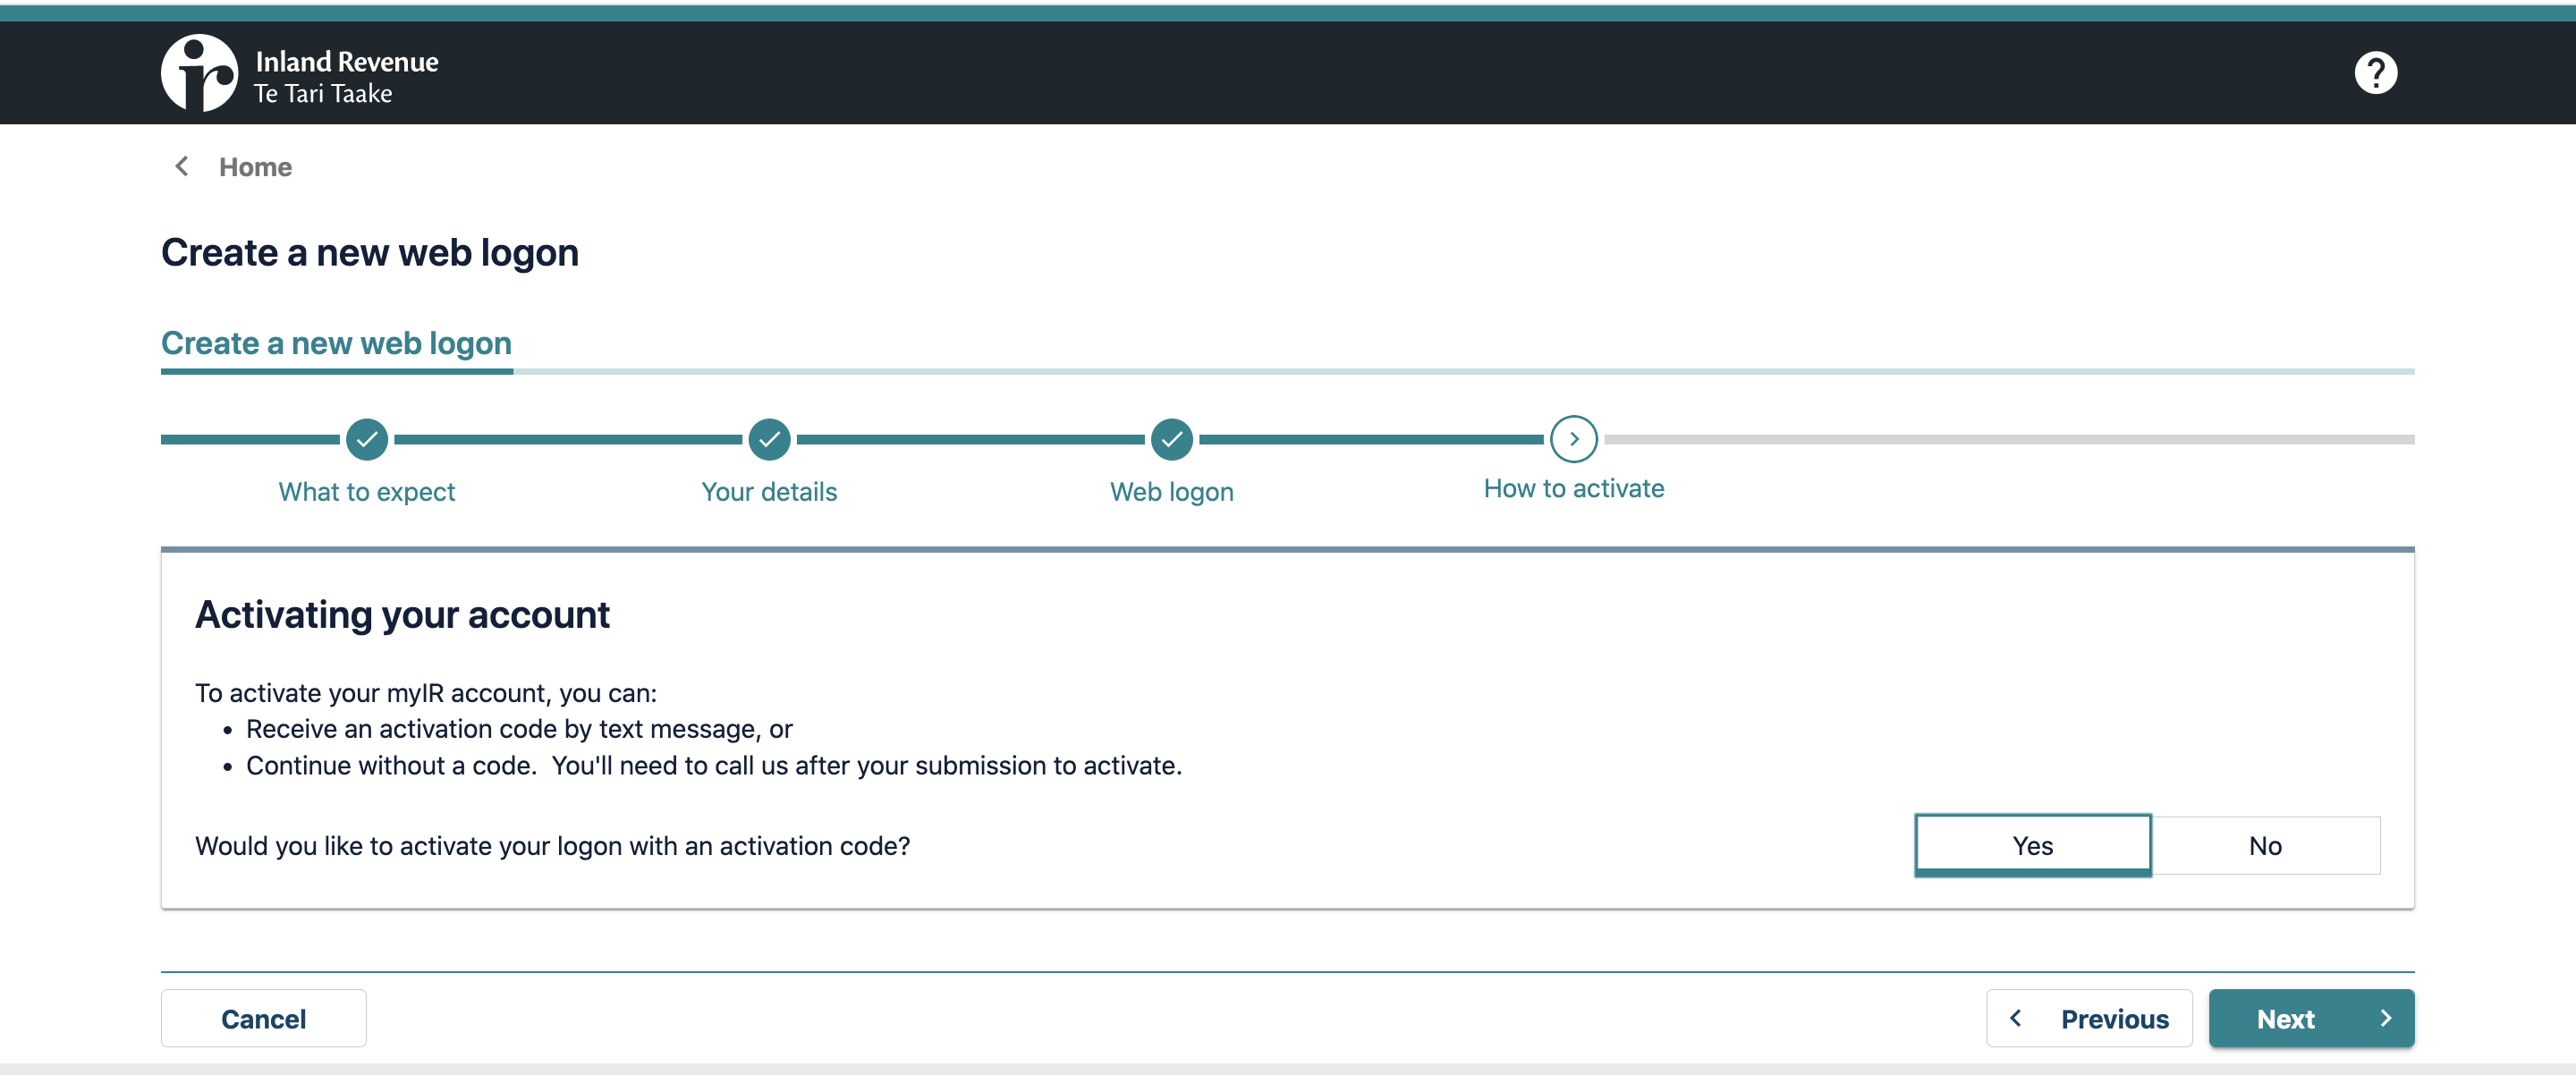Click the Your details checkmark step

[769, 439]
